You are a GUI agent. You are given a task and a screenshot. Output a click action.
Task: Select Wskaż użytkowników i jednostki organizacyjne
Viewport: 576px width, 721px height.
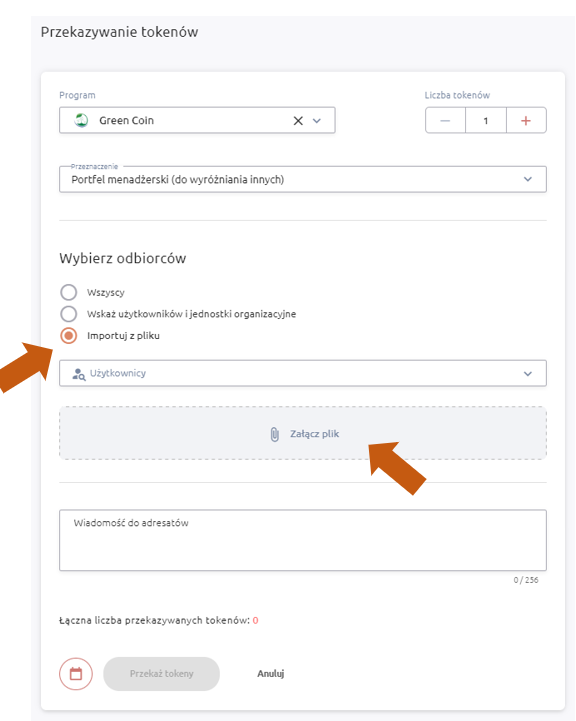[x=68, y=314]
